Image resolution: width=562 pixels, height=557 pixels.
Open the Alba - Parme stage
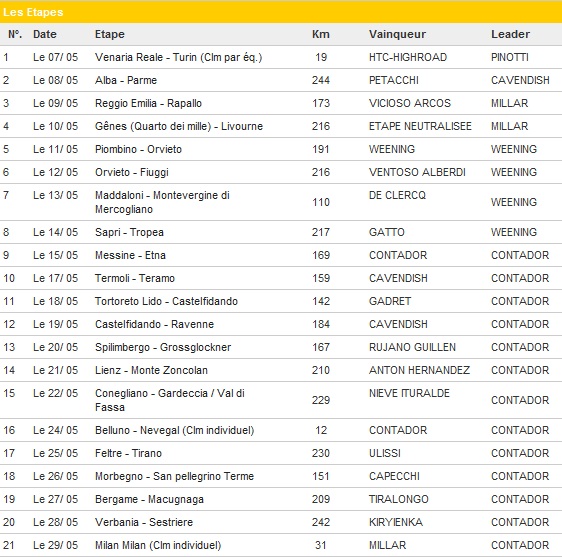point(126,80)
